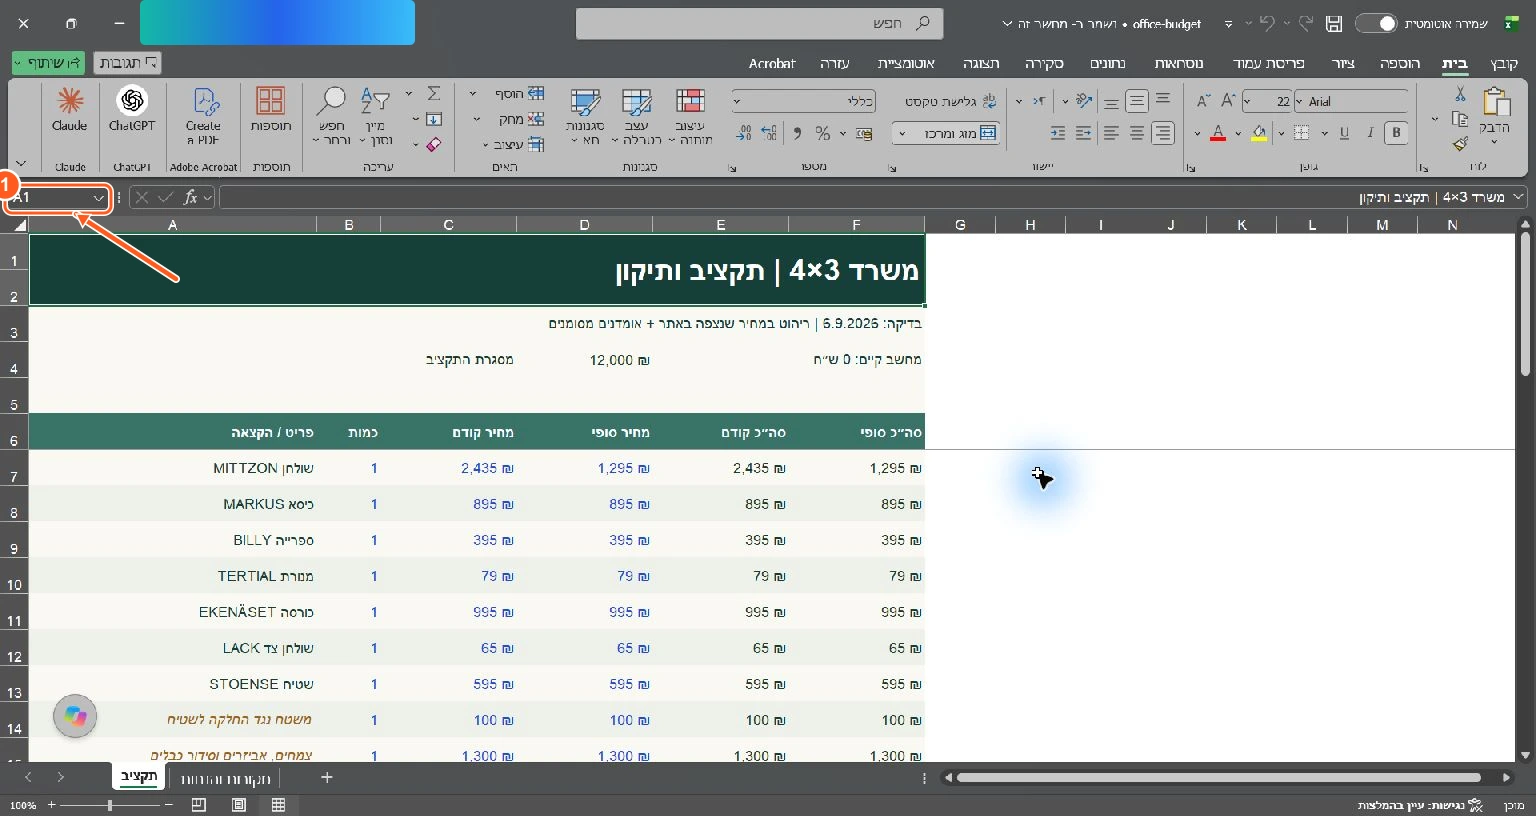This screenshot has width=1536, height=816.
Task: Toggle the AutoSave switch
Action: click(1376, 23)
